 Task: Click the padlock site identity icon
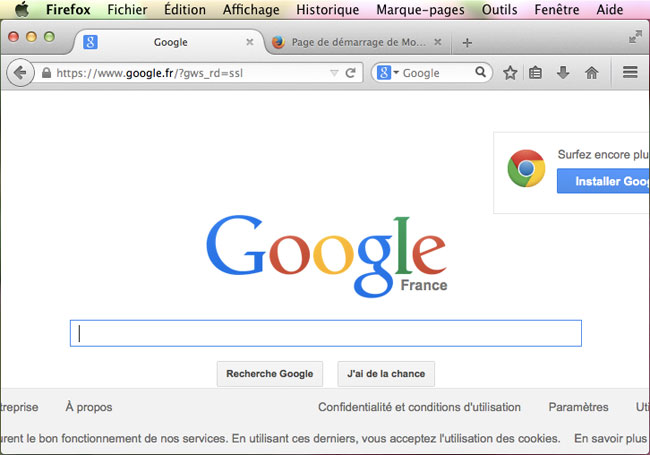[46, 73]
